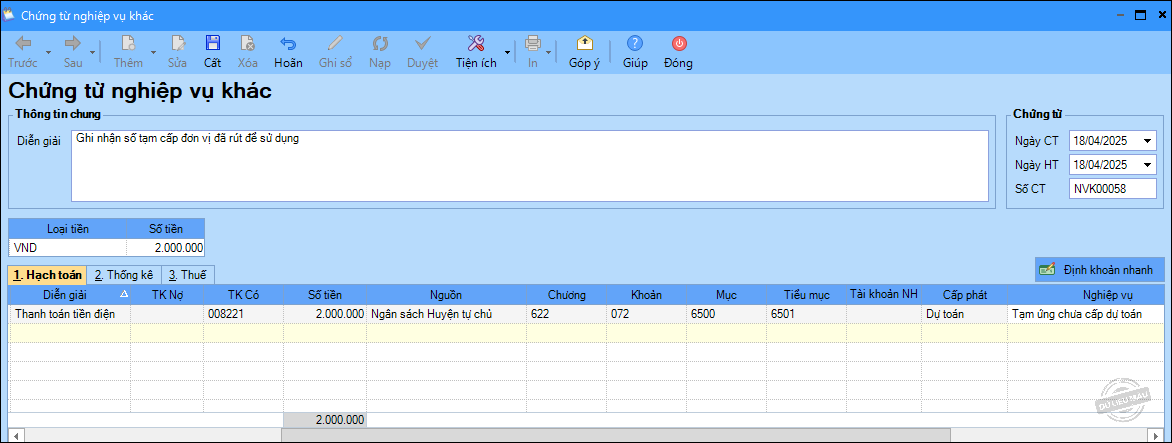The width and height of the screenshot is (1172, 443).
Task: Click Cấp phát column header
Action: point(964,294)
